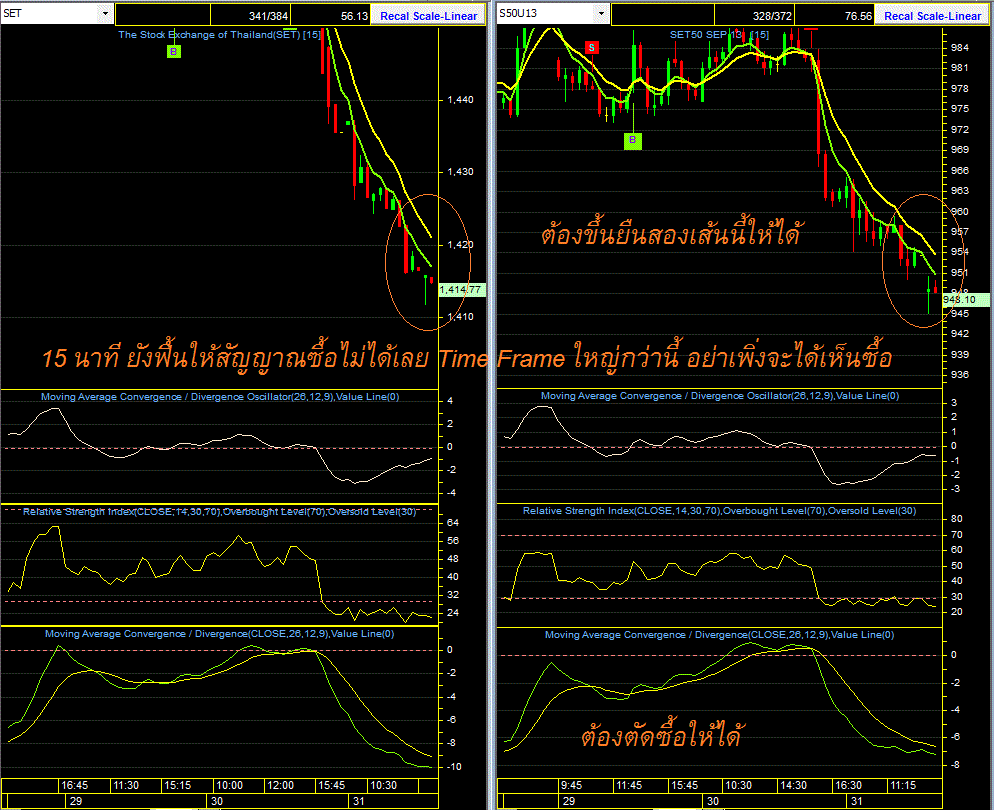Open the SET symbol dropdown

105,13
